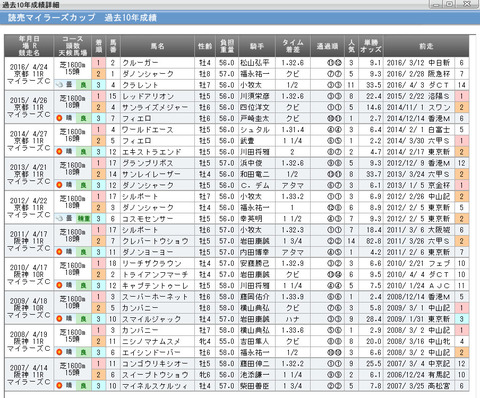Viewport: 480px width, 398px height.
Task: Select horse name スーパーホーネット
Action: click(x=155, y=297)
